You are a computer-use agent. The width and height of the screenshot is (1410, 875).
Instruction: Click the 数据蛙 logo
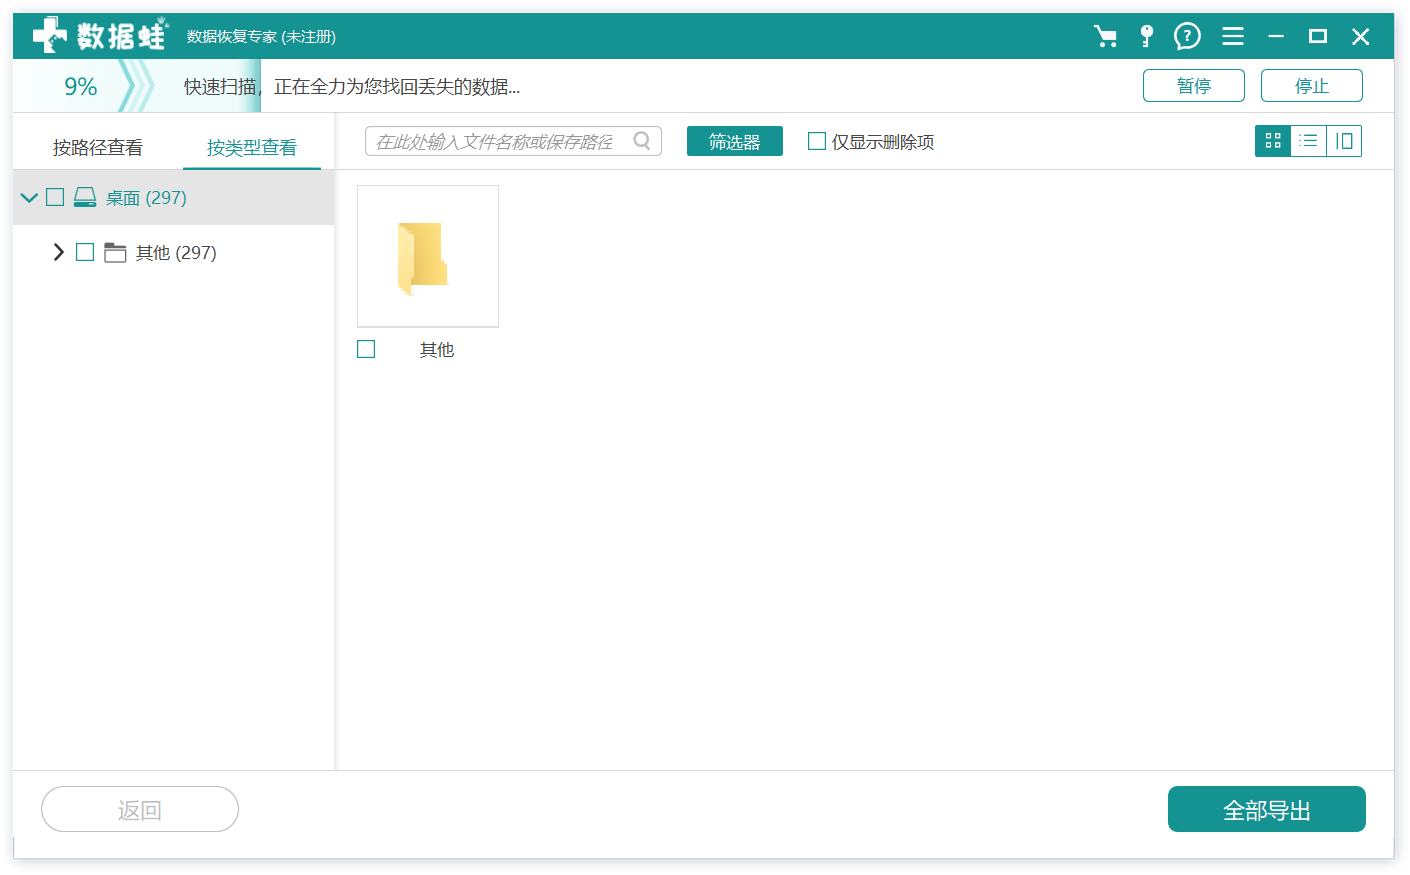point(99,36)
